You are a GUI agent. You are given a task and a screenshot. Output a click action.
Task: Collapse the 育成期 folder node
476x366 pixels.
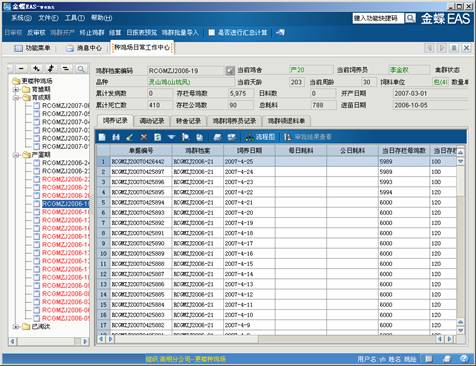pyautogui.click(x=16, y=98)
